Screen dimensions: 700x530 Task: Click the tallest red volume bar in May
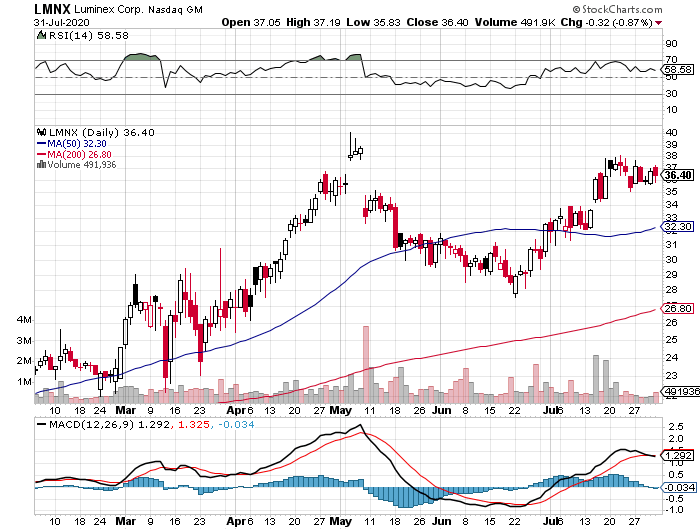tap(366, 365)
